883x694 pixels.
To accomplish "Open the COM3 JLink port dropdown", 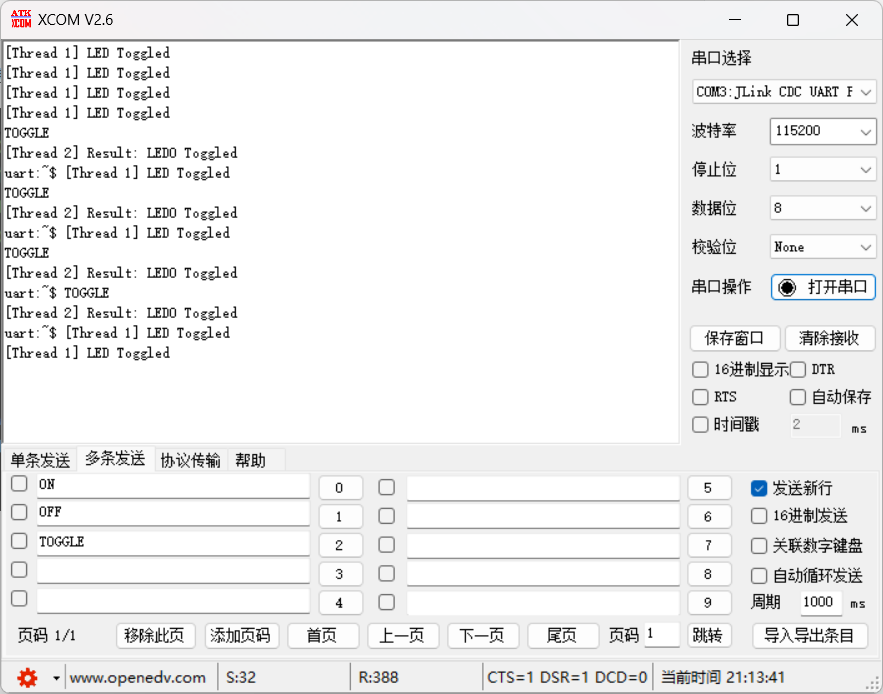I will coord(784,92).
